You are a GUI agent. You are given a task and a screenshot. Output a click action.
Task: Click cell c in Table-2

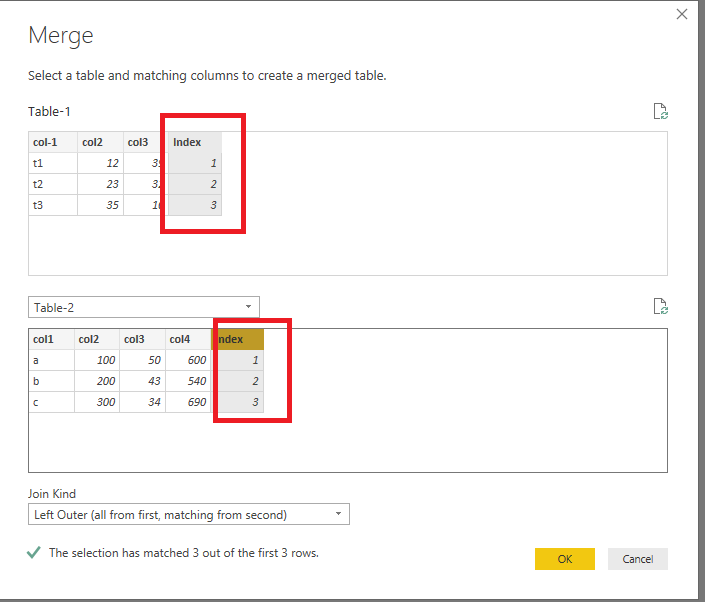coord(51,402)
